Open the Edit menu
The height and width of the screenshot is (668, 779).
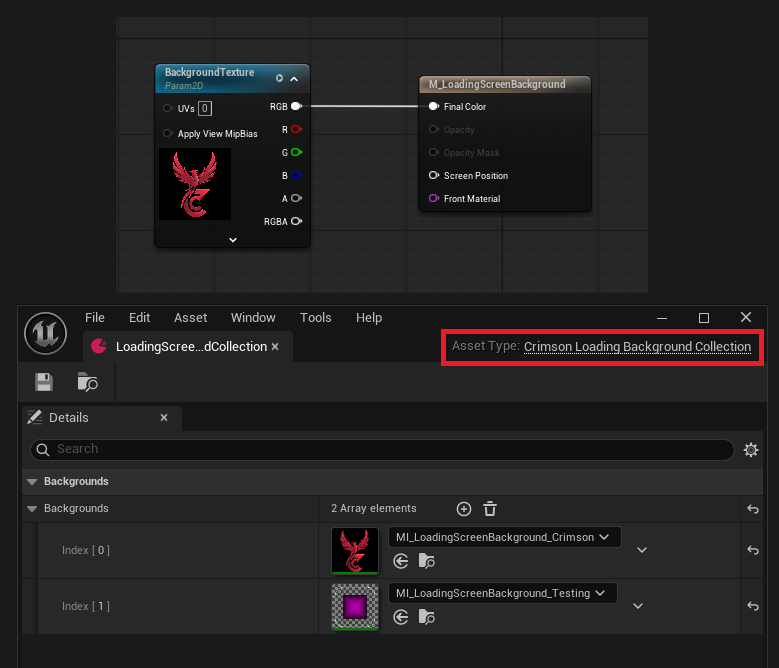pyautogui.click(x=140, y=318)
